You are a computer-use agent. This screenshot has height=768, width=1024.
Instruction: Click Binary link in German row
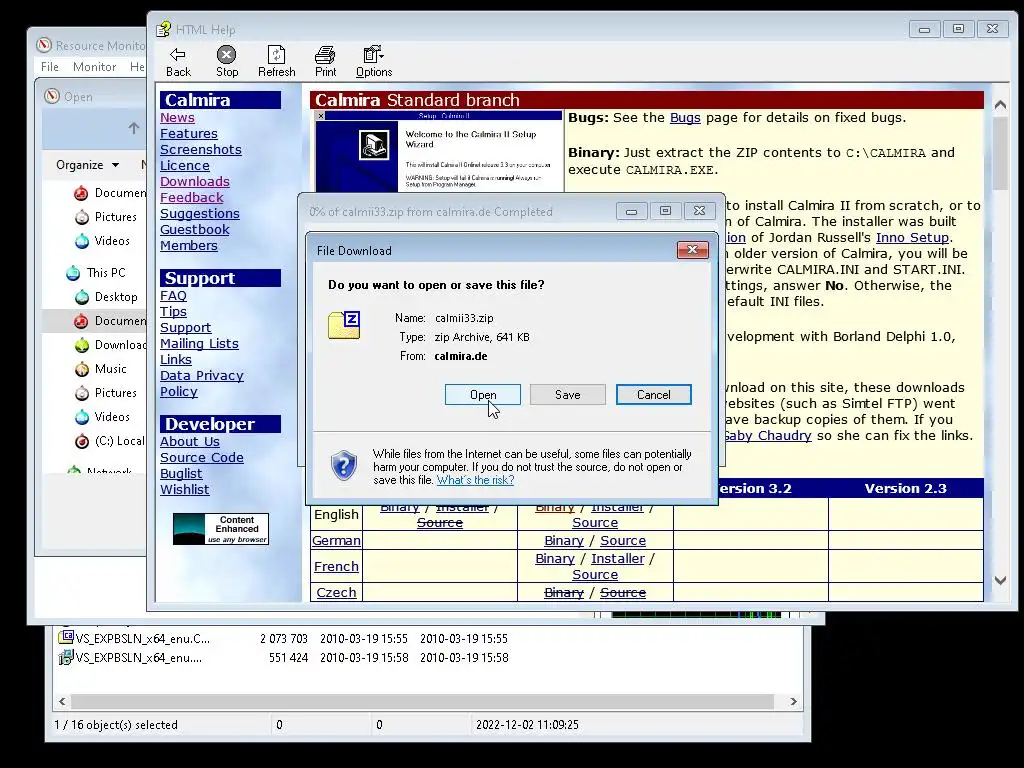tap(564, 541)
